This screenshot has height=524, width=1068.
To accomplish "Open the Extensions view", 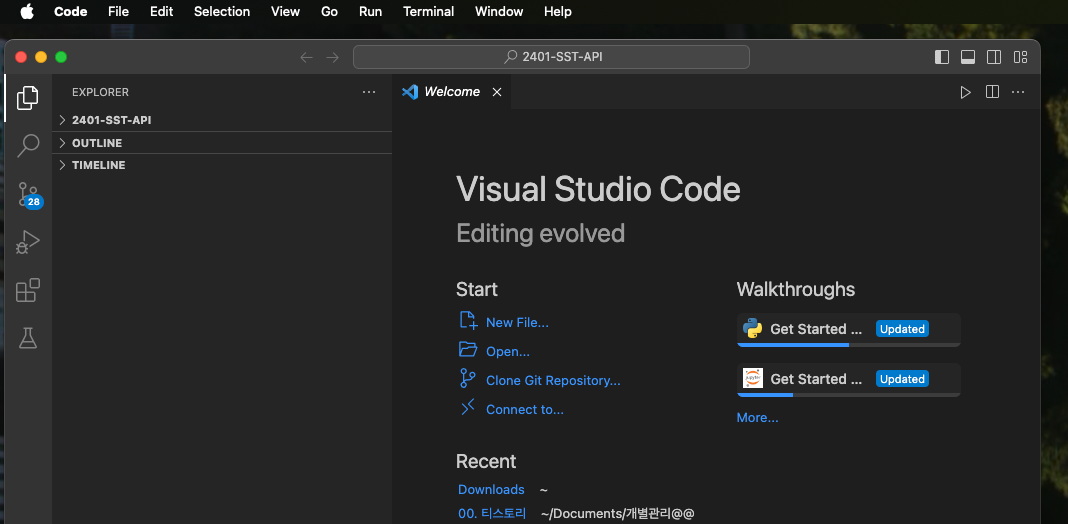I will click(28, 290).
